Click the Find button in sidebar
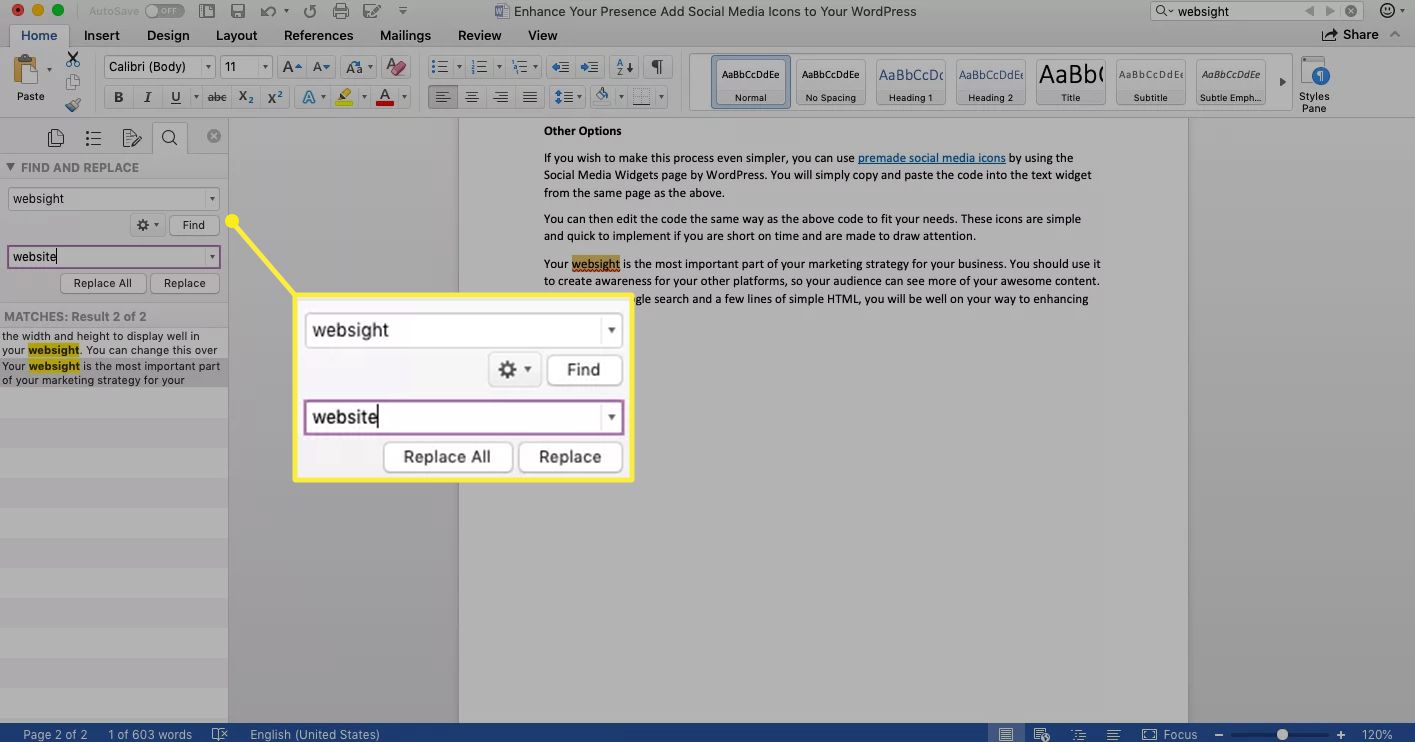 pos(194,225)
